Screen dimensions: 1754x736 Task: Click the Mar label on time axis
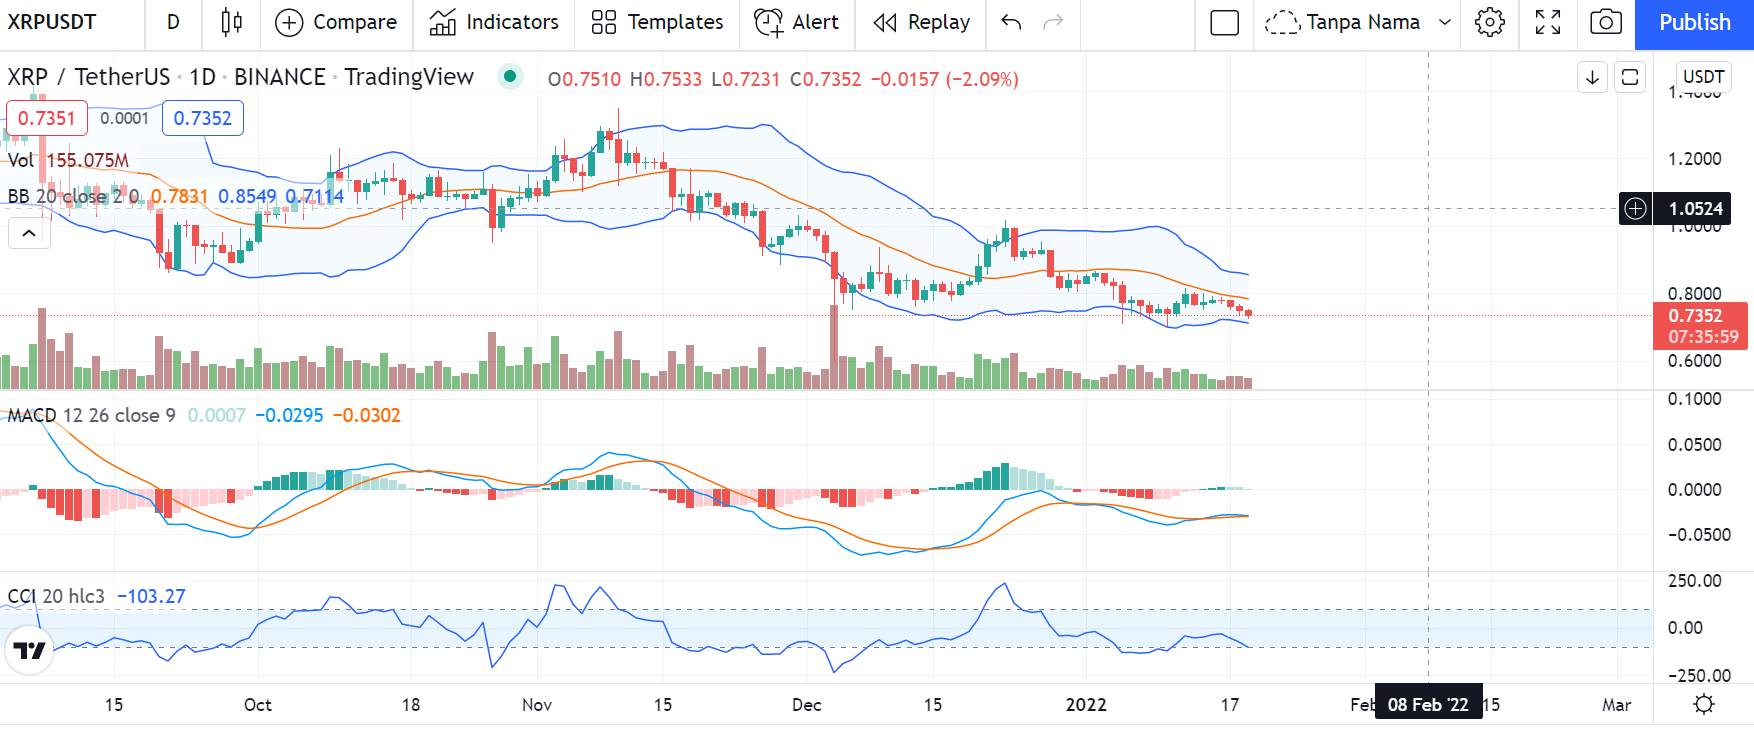[1616, 704]
